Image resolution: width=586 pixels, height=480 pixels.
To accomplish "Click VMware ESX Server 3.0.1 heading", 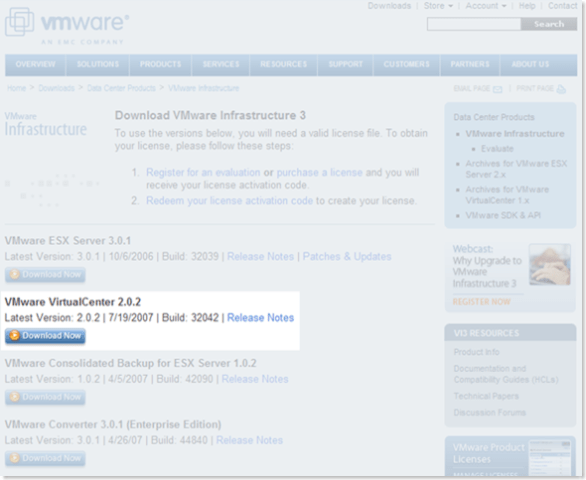I will [68, 241].
